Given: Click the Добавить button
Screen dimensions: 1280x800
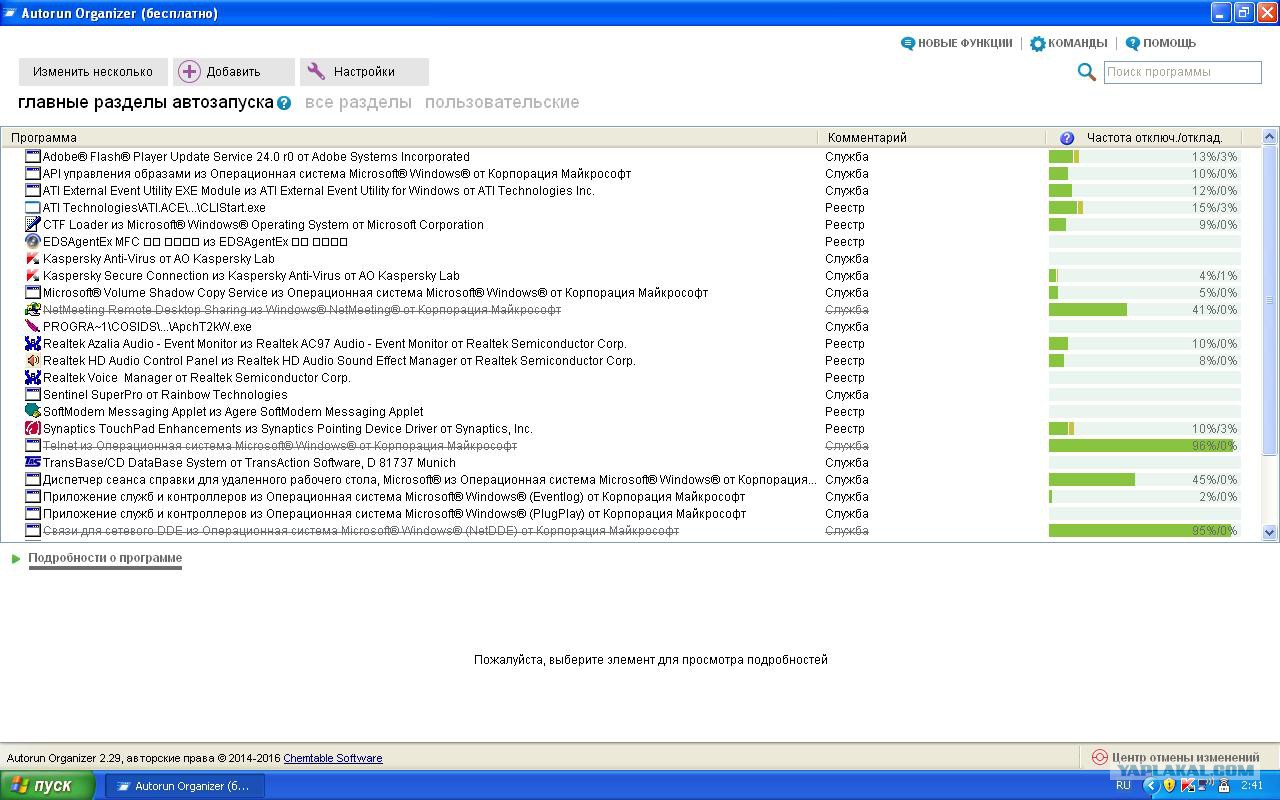Looking at the screenshot, I should [x=234, y=72].
